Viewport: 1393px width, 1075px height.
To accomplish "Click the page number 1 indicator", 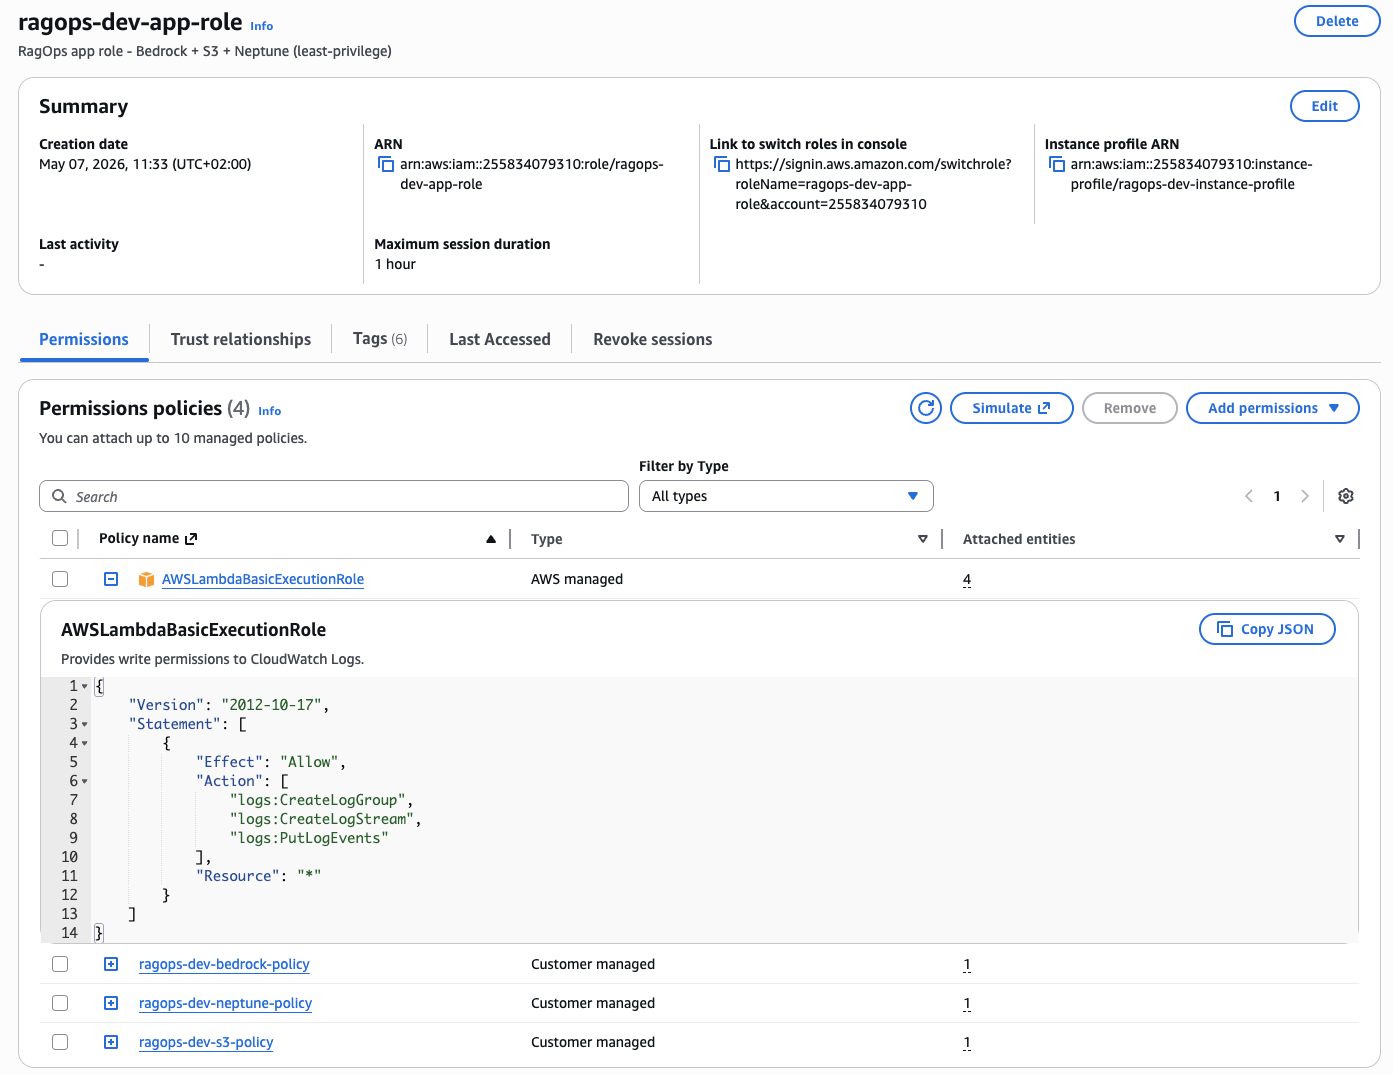I will click(x=1277, y=496).
